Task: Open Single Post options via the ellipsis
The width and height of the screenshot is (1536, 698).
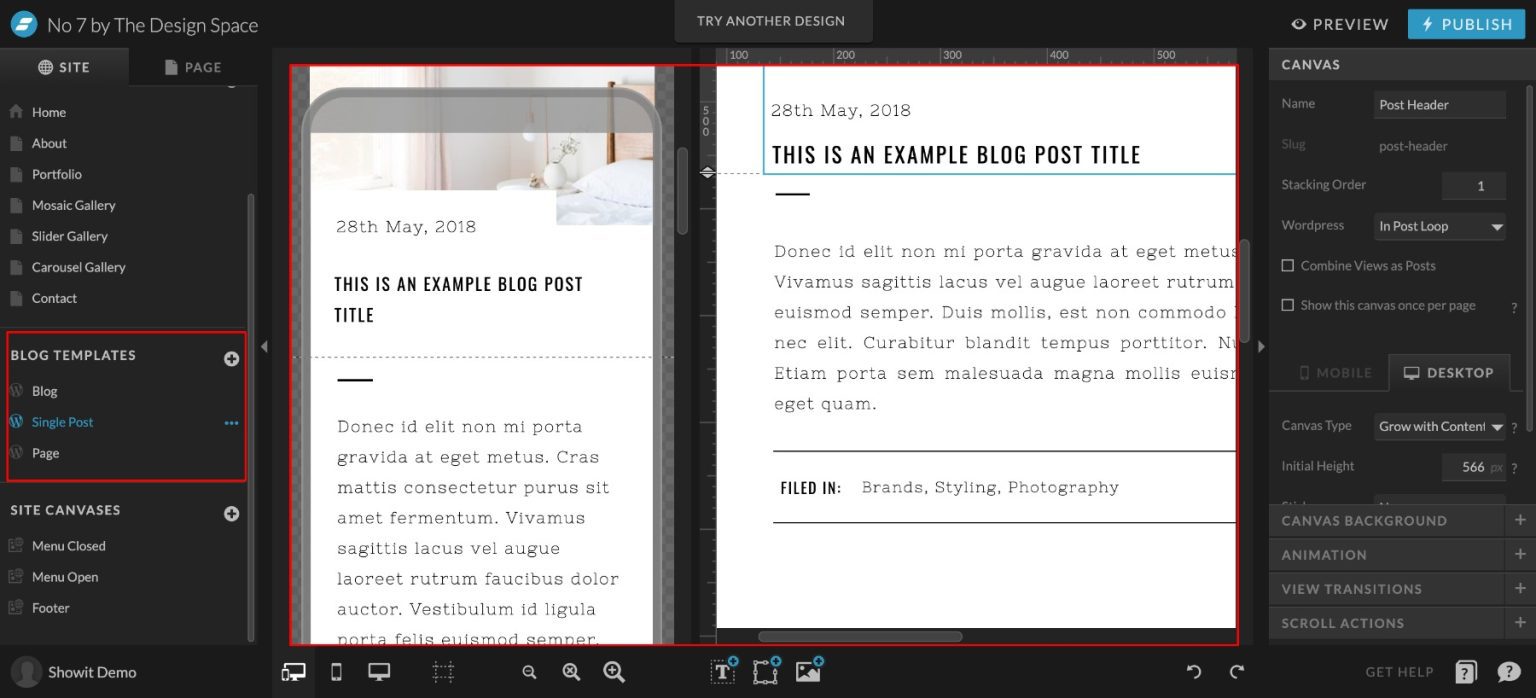Action: (231, 422)
